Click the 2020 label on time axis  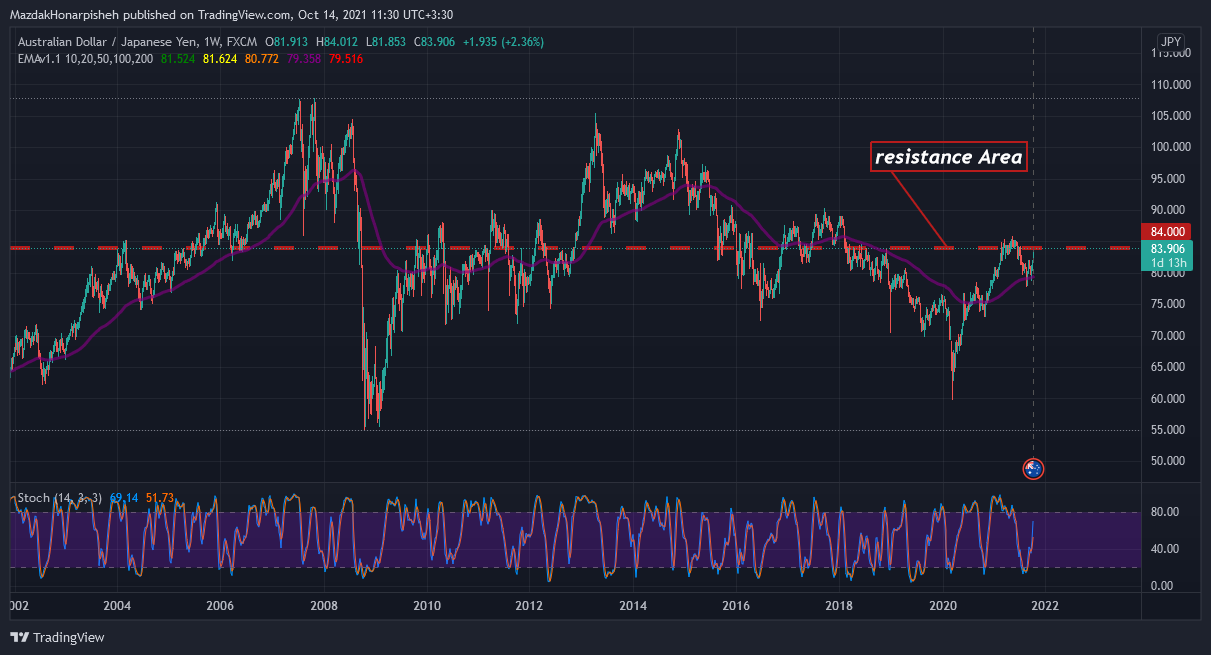click(x=943, y=606)
